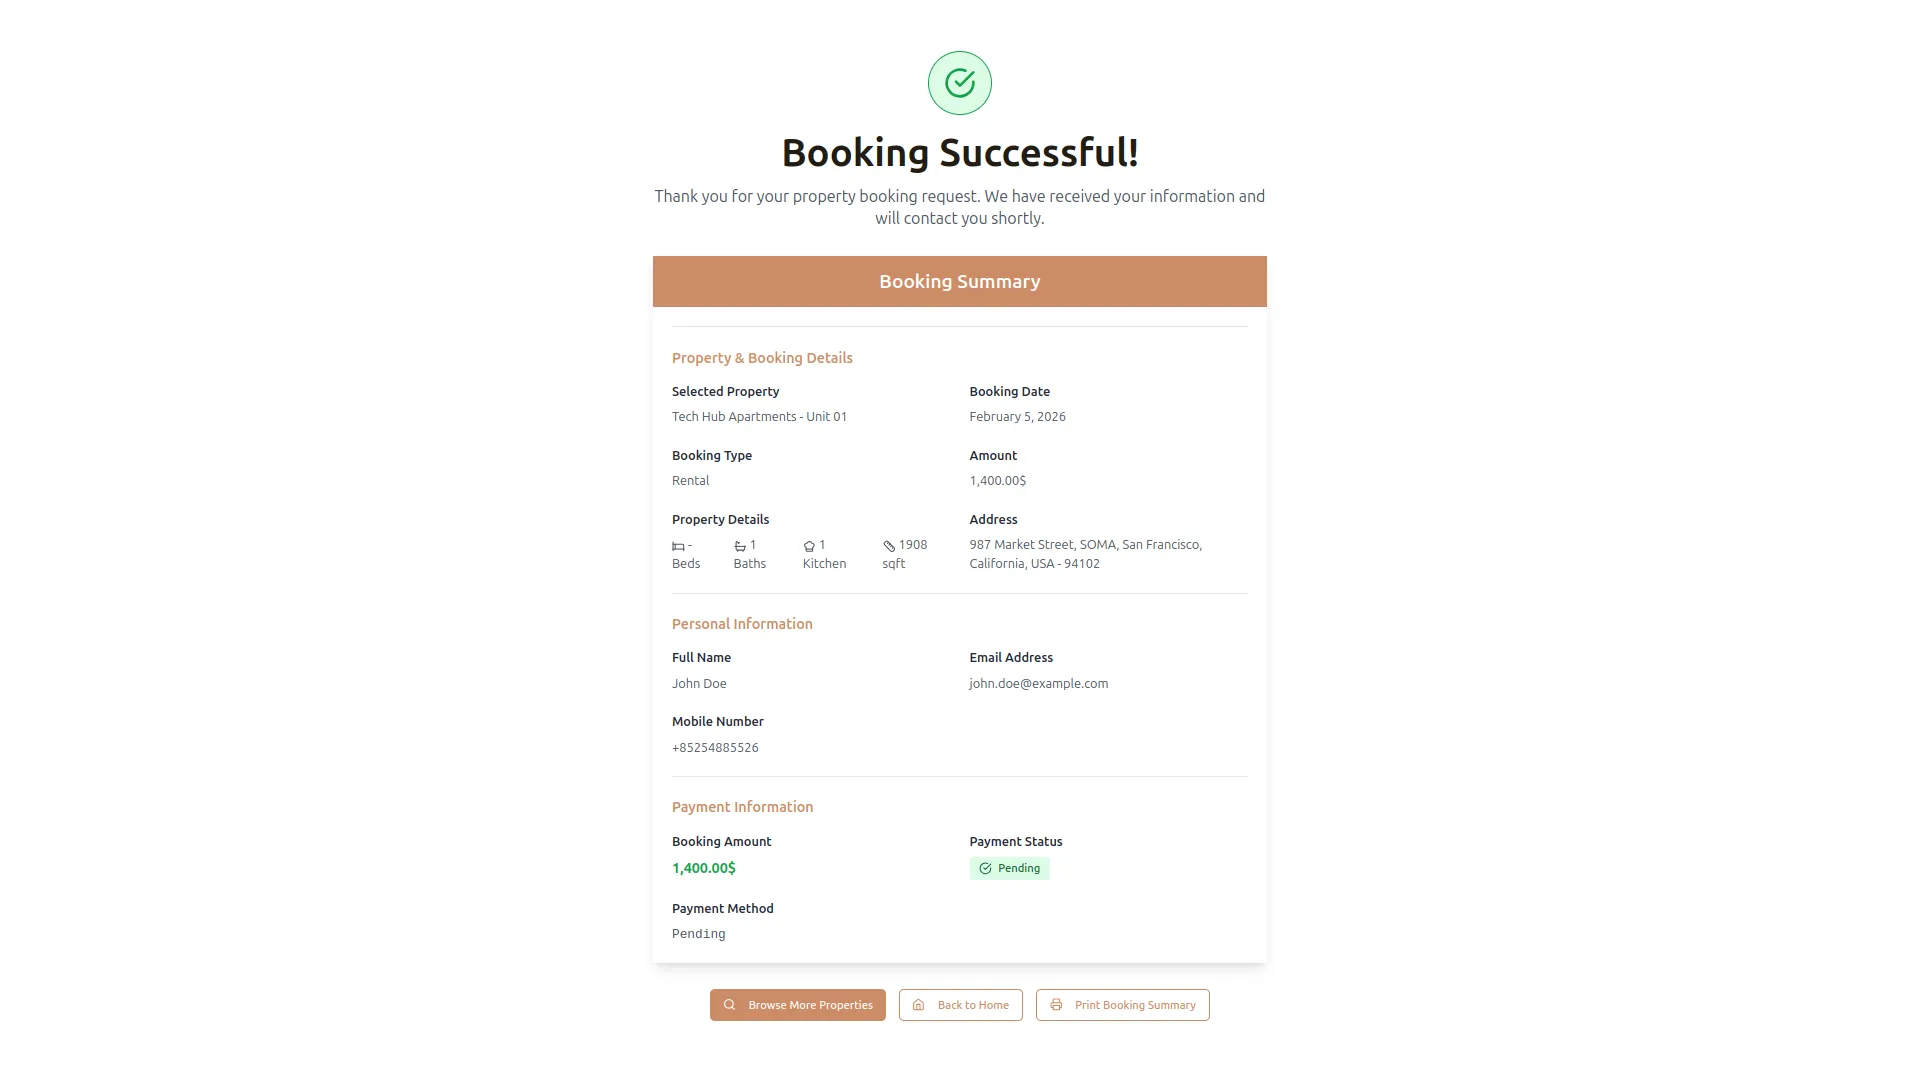
Task: Click the Tech Hub Apartments - Unit 01 text
Action: tap(759, 417)
